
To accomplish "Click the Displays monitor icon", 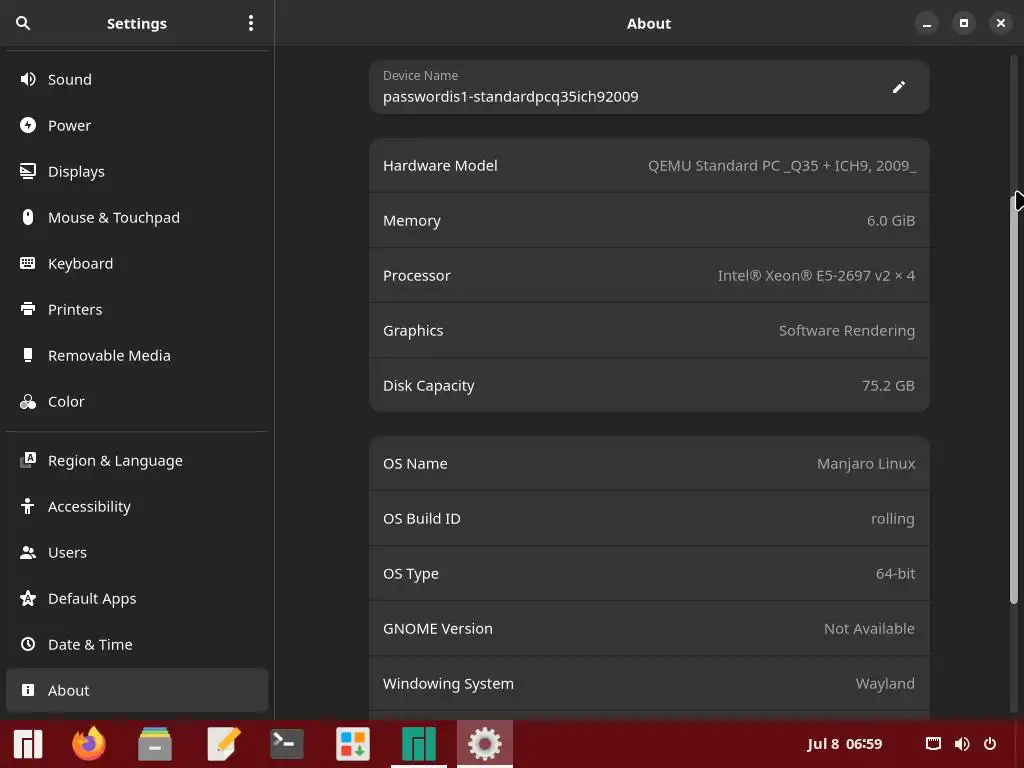I will (27, 172).
